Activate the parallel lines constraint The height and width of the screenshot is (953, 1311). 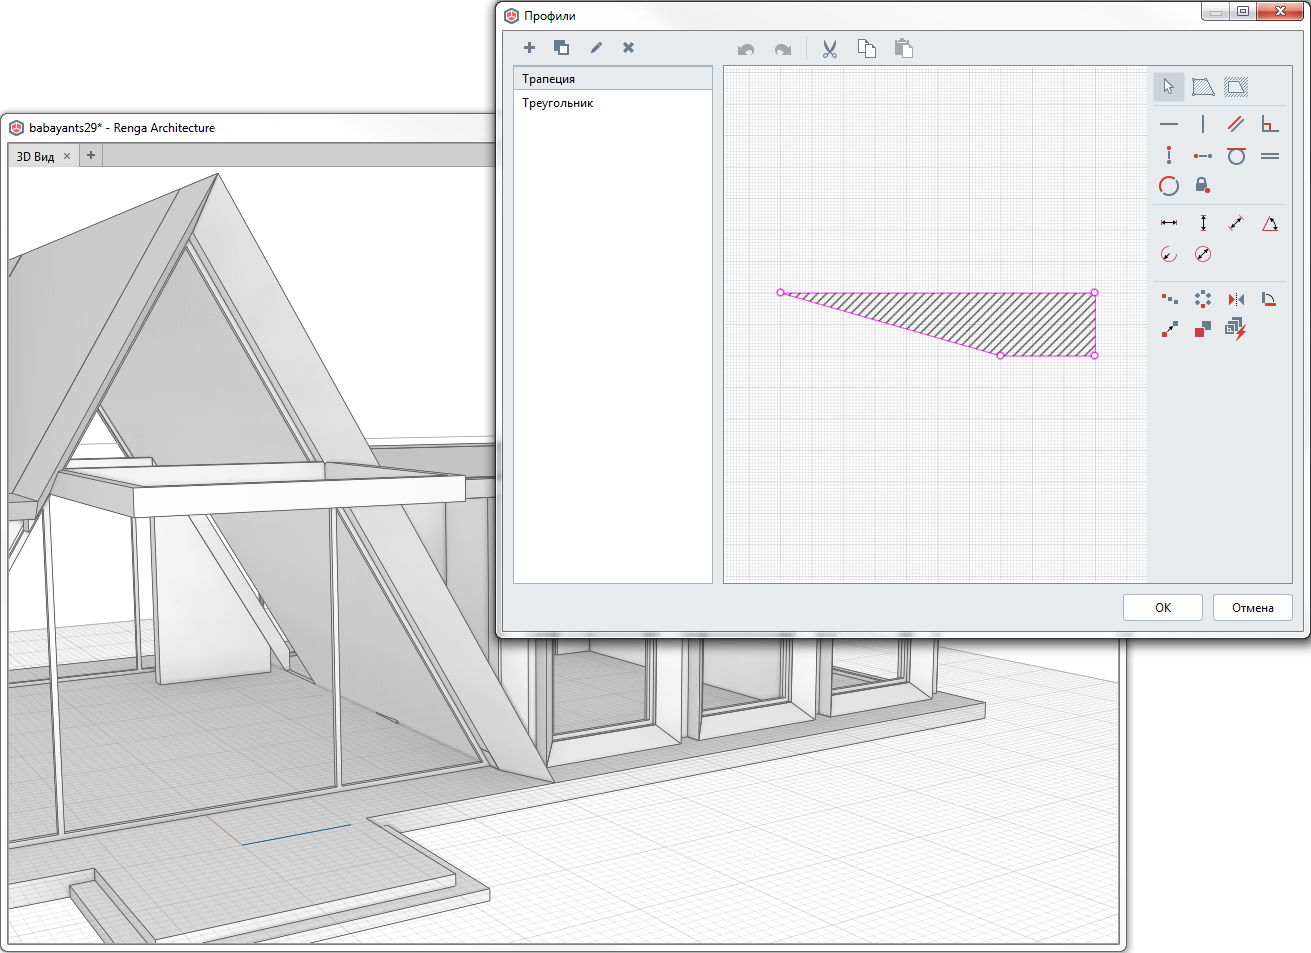1236,124
